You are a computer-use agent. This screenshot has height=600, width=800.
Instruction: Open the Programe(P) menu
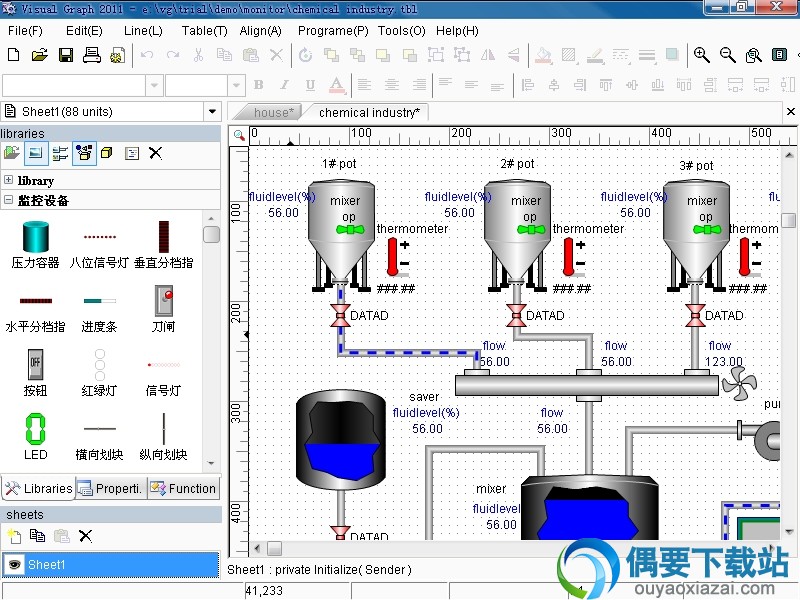point(333,31)
